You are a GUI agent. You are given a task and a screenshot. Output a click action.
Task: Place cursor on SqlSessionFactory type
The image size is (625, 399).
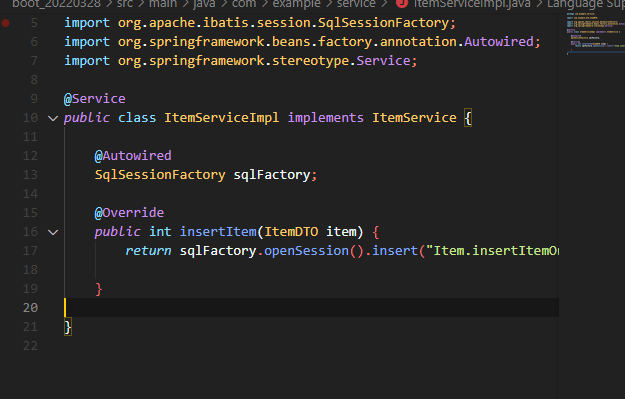click(x=160, y=175)
